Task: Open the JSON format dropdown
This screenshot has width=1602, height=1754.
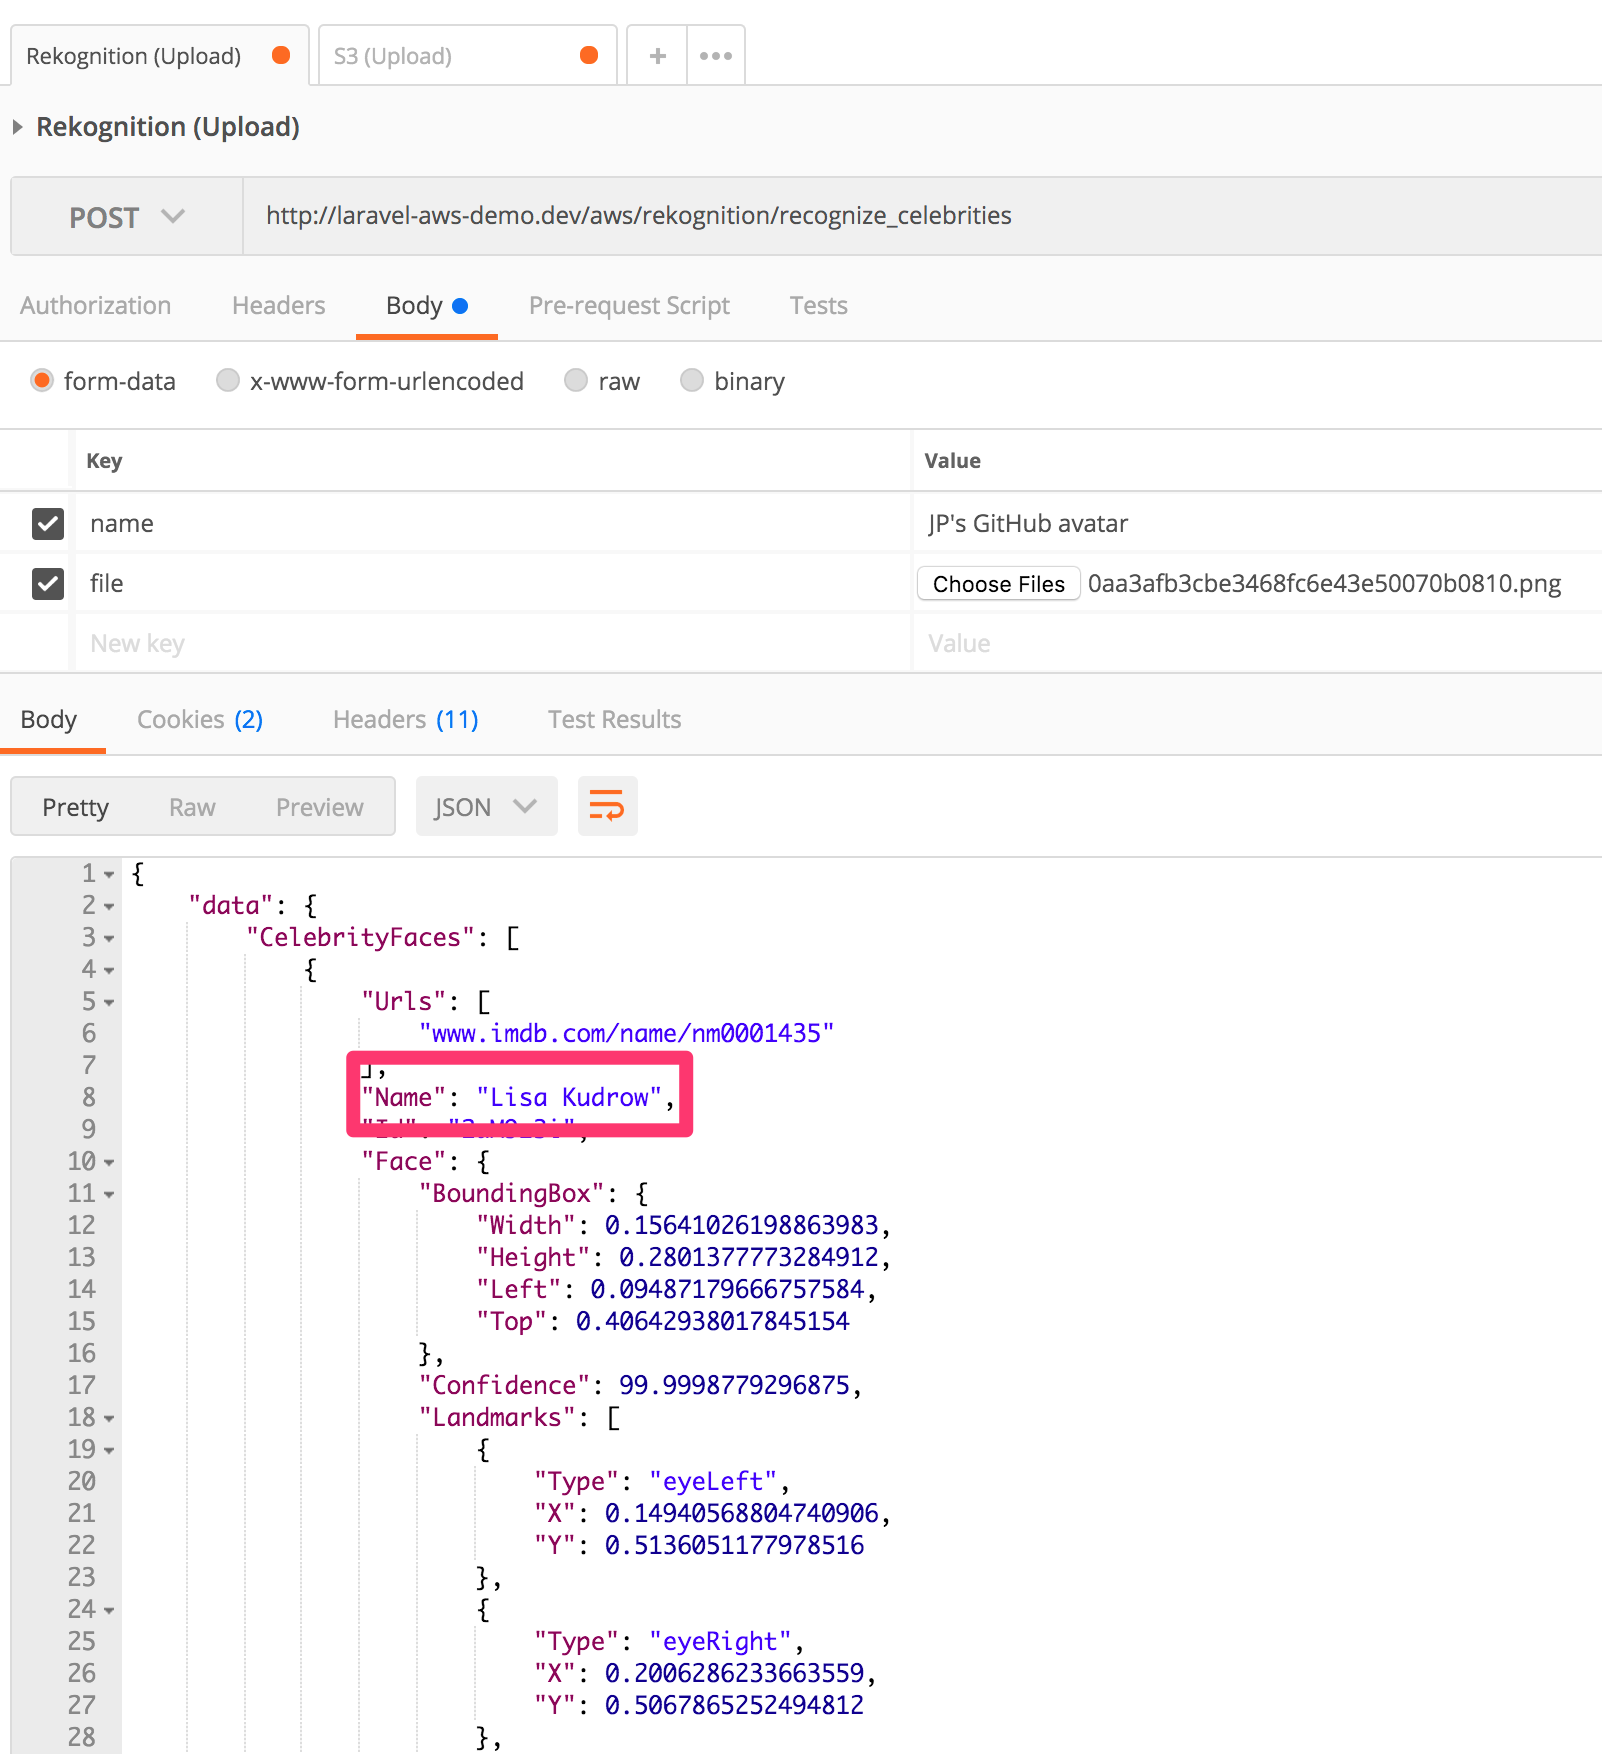Action: (486, 807)
